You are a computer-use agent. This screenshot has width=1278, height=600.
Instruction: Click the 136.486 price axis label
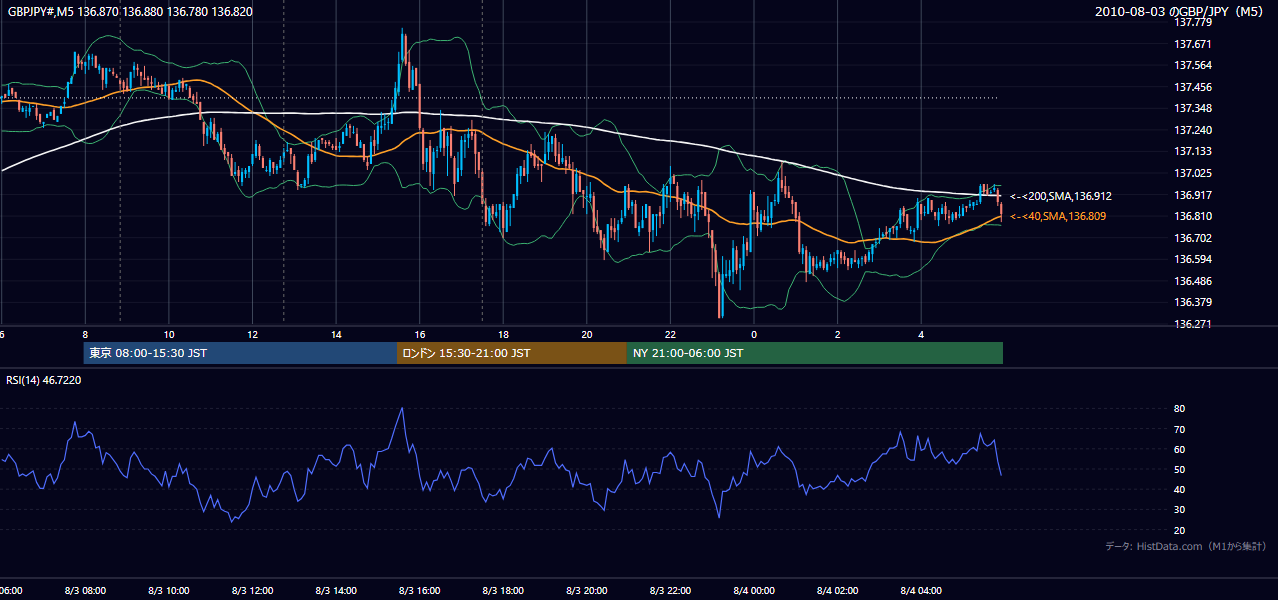point(1193,281)
